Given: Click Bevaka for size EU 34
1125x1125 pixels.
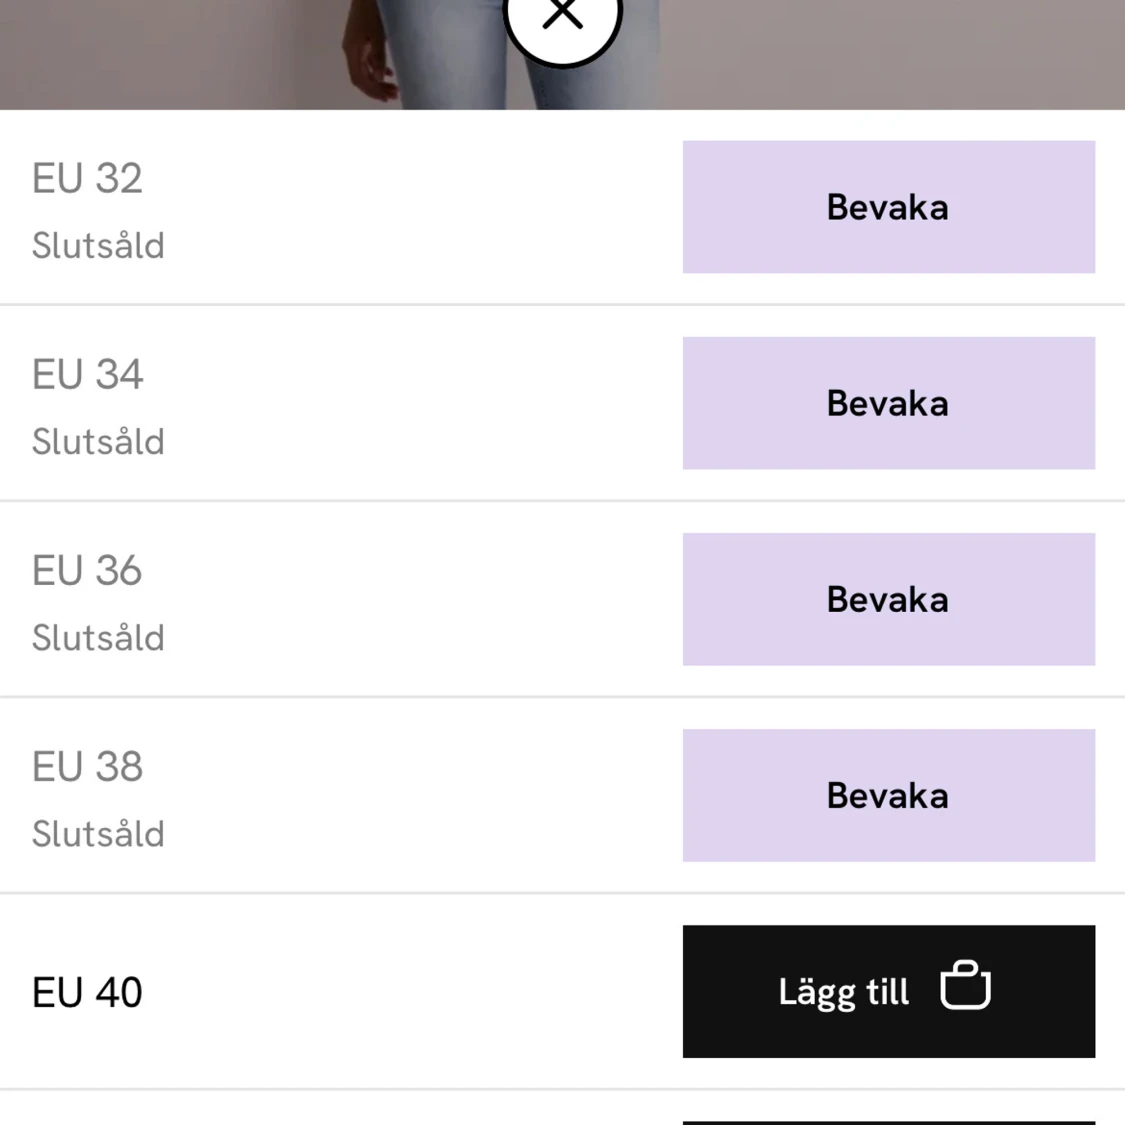Looking at the screenshot, I should [x=889, y=403].
